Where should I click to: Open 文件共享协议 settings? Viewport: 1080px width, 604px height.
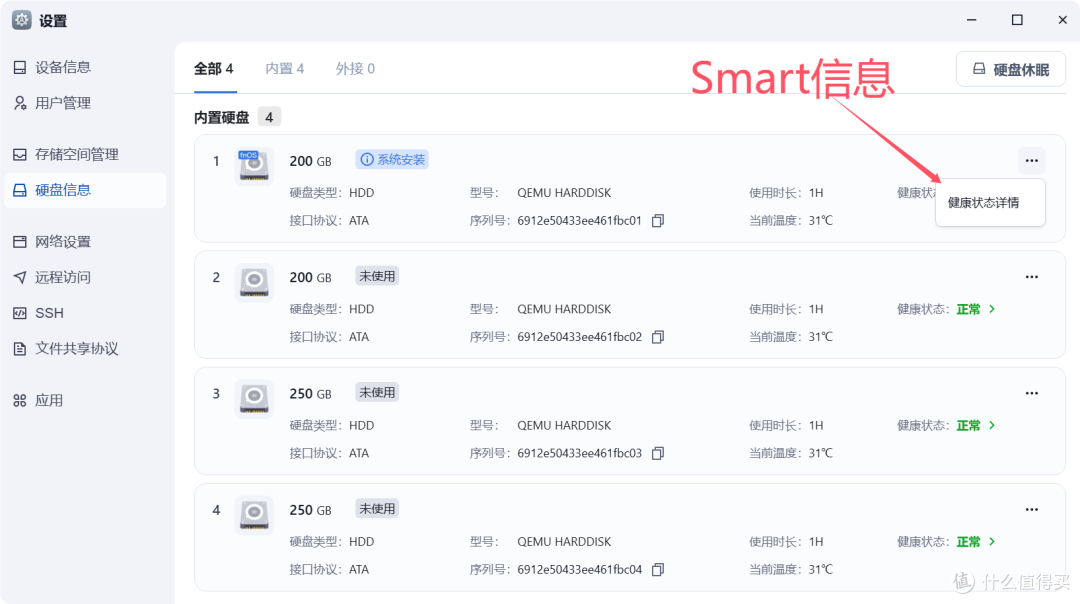tap(74, 348)
